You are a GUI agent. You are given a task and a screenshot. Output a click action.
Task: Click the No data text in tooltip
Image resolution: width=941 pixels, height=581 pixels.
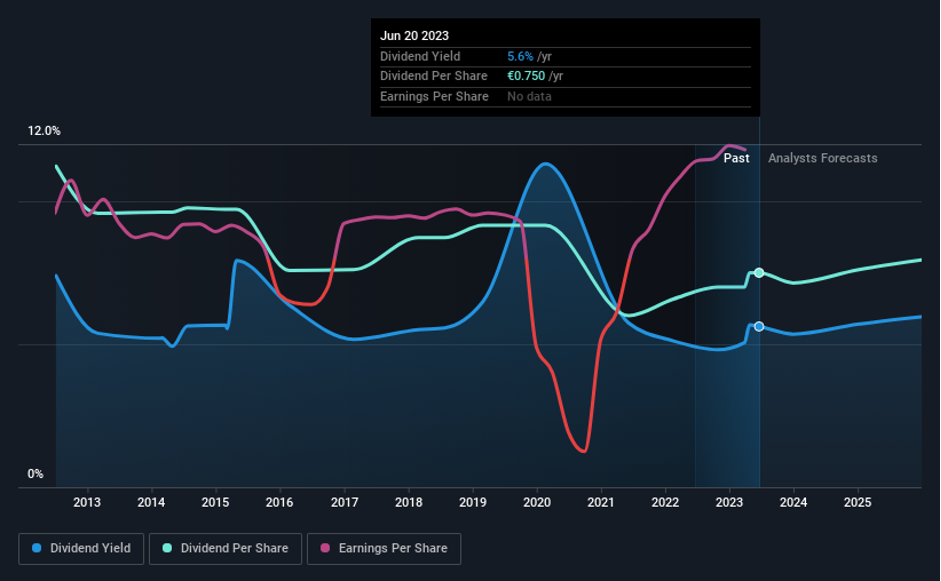pyautogui.click(x=529, y=96)
